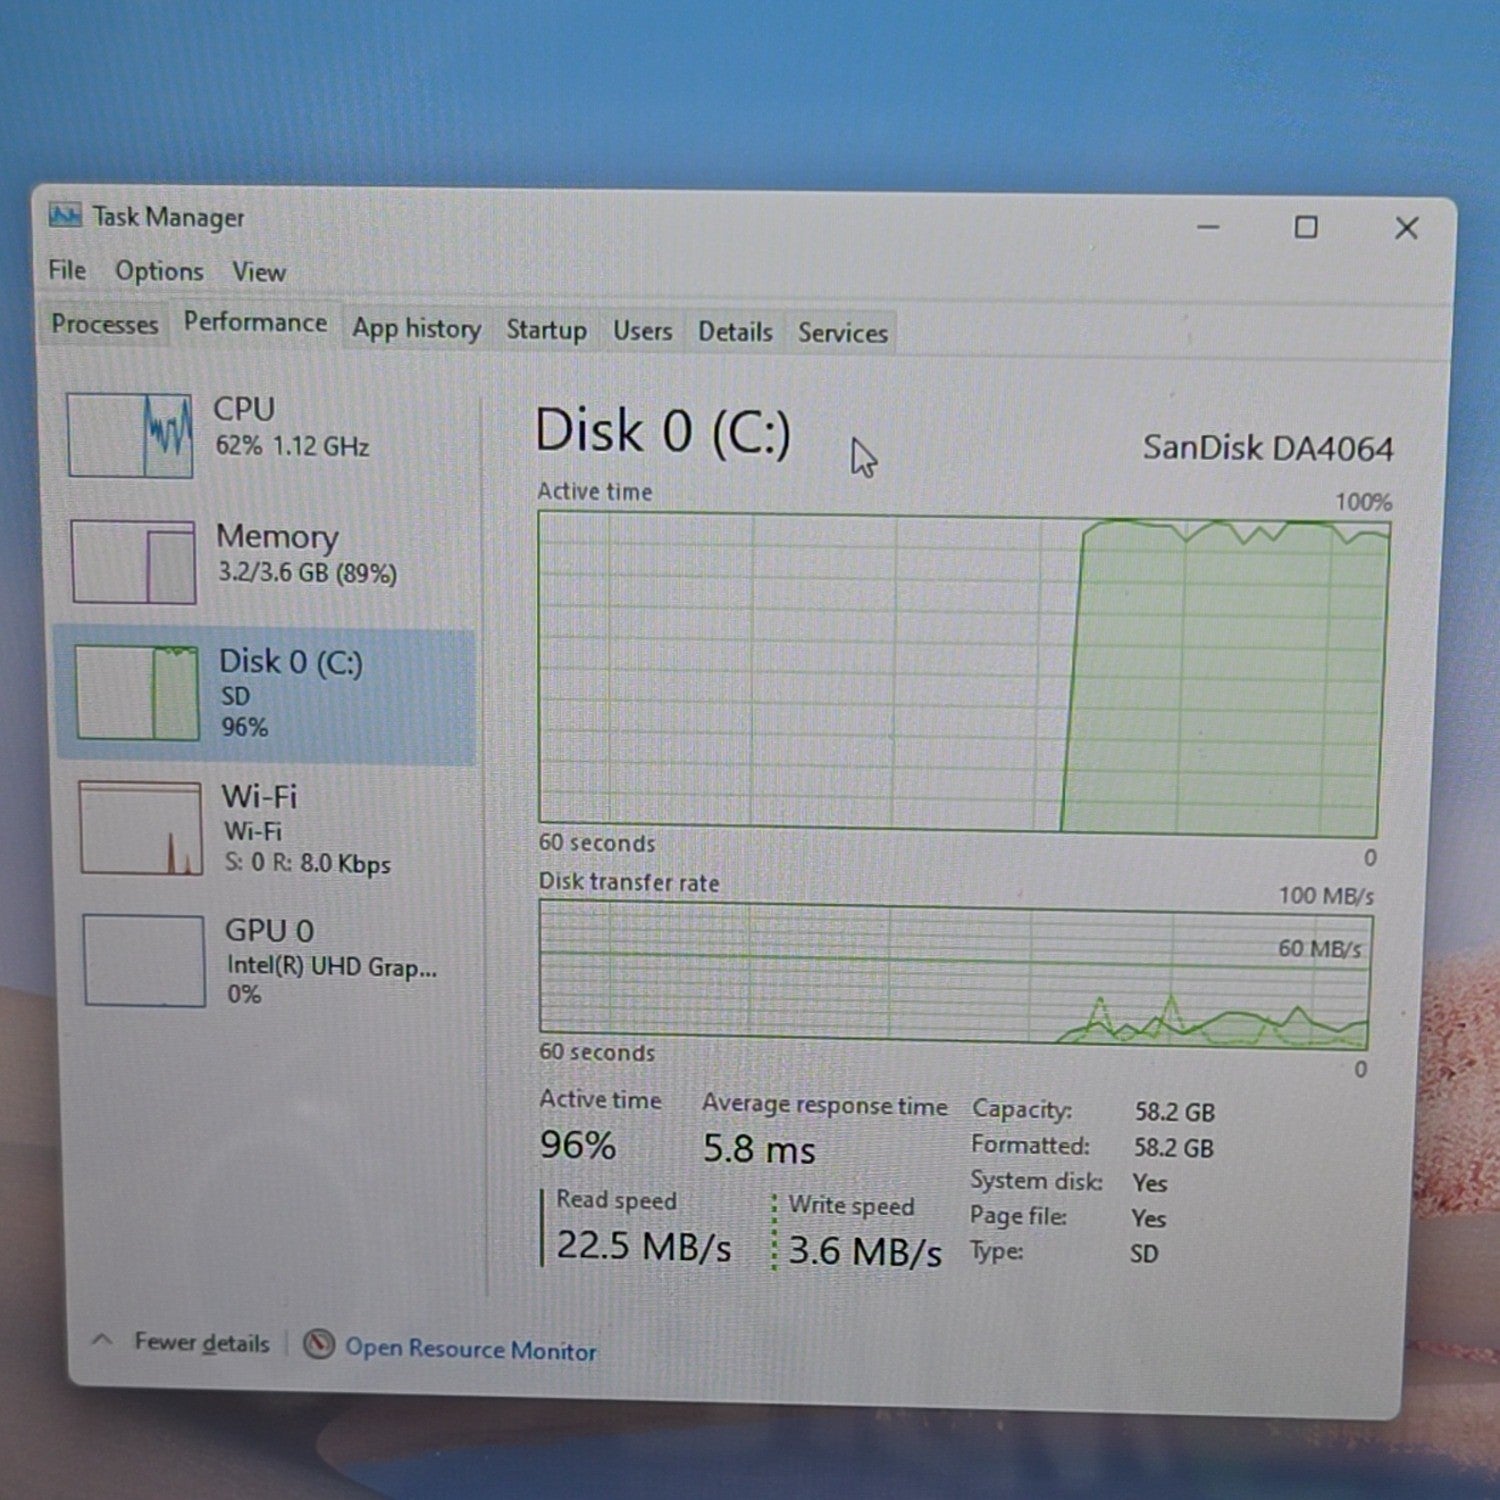Viewport: 1500px width, 1500px height.
Task: Switch to the App history tab
Action: 416,329
